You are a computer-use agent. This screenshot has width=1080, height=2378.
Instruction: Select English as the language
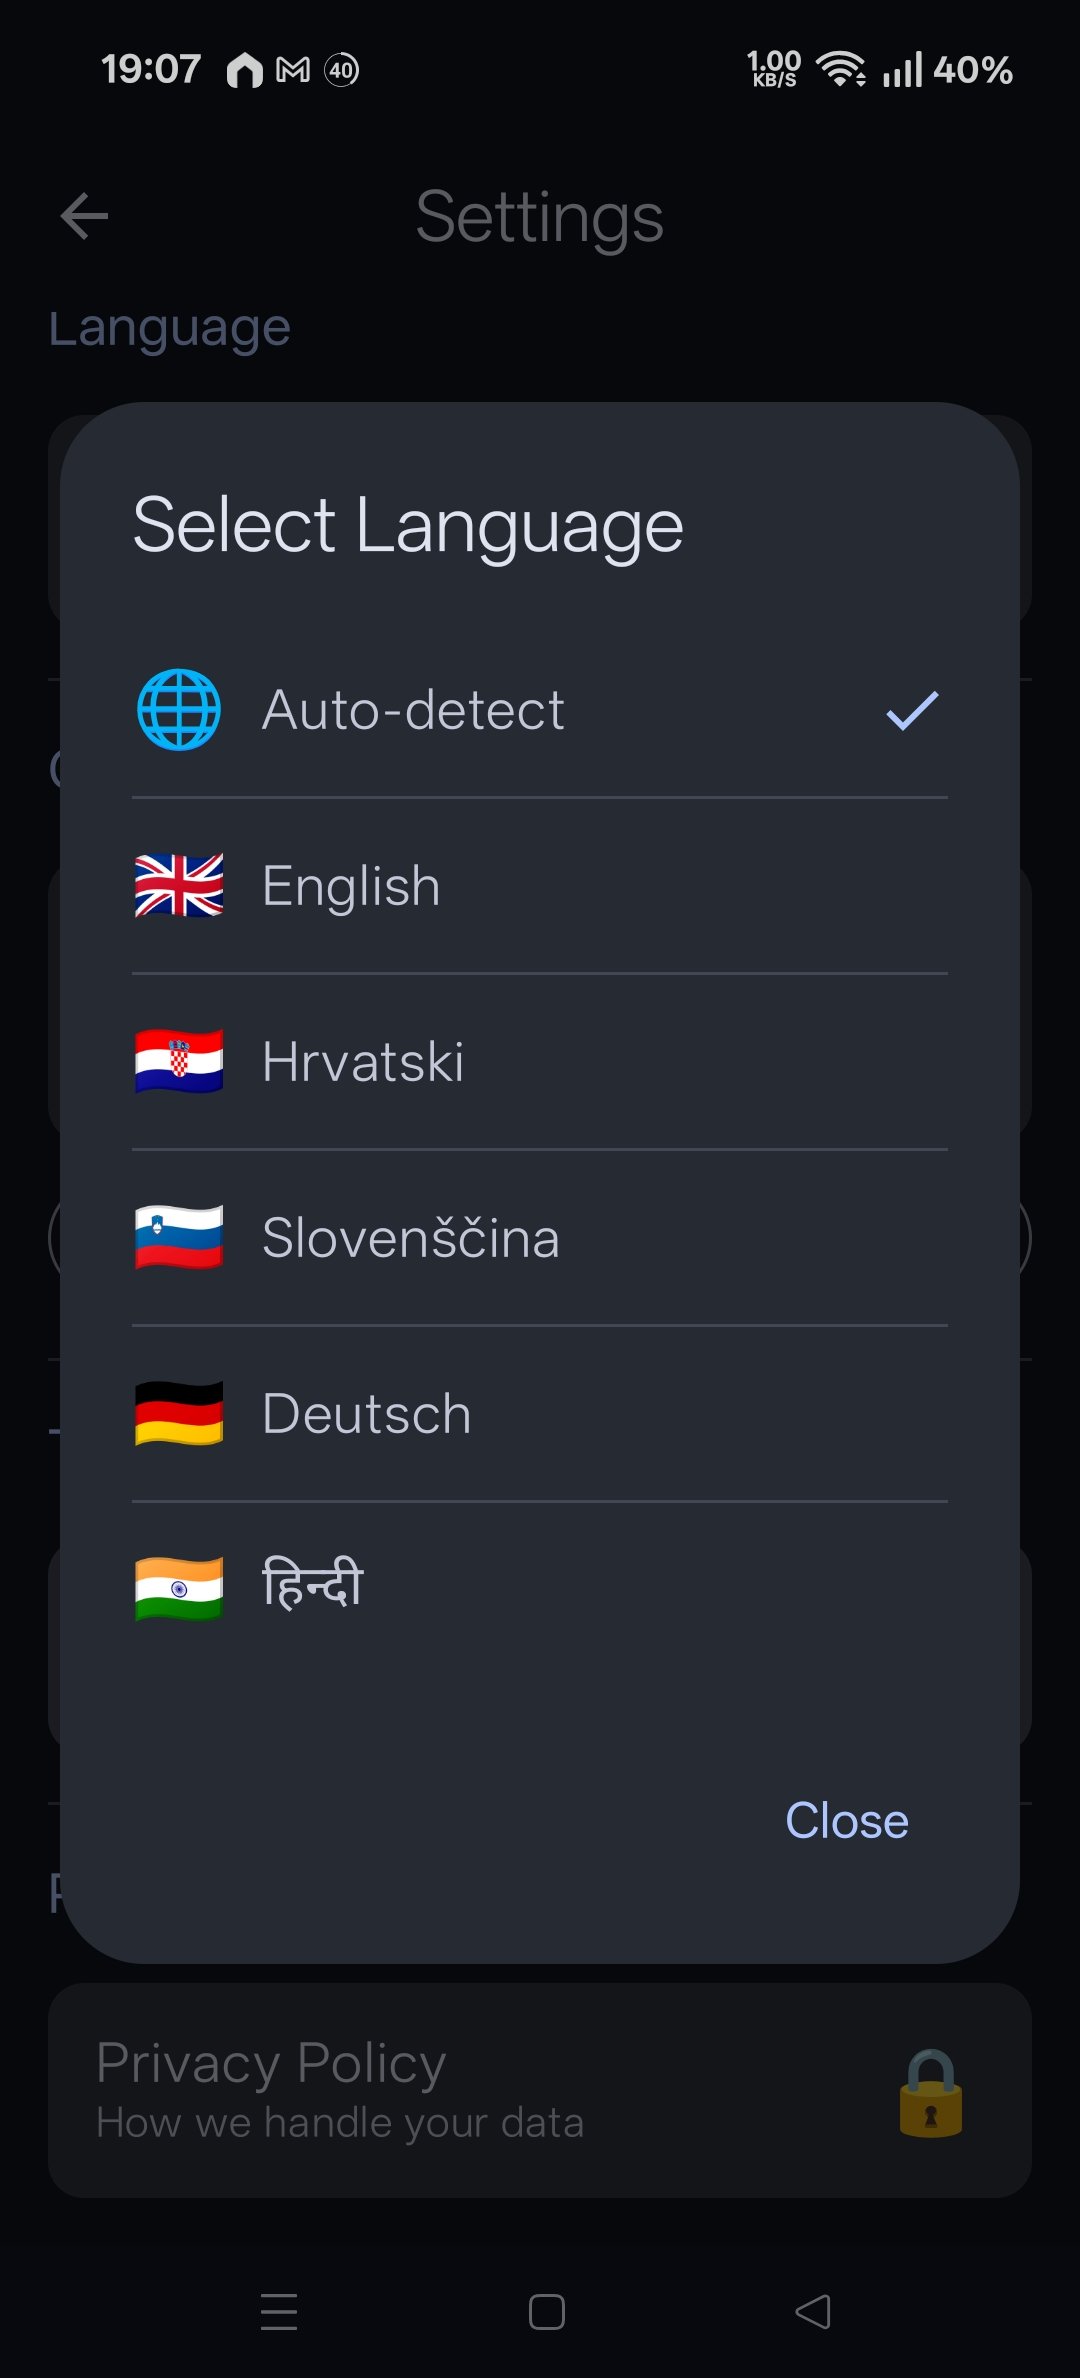pos(351,886)
